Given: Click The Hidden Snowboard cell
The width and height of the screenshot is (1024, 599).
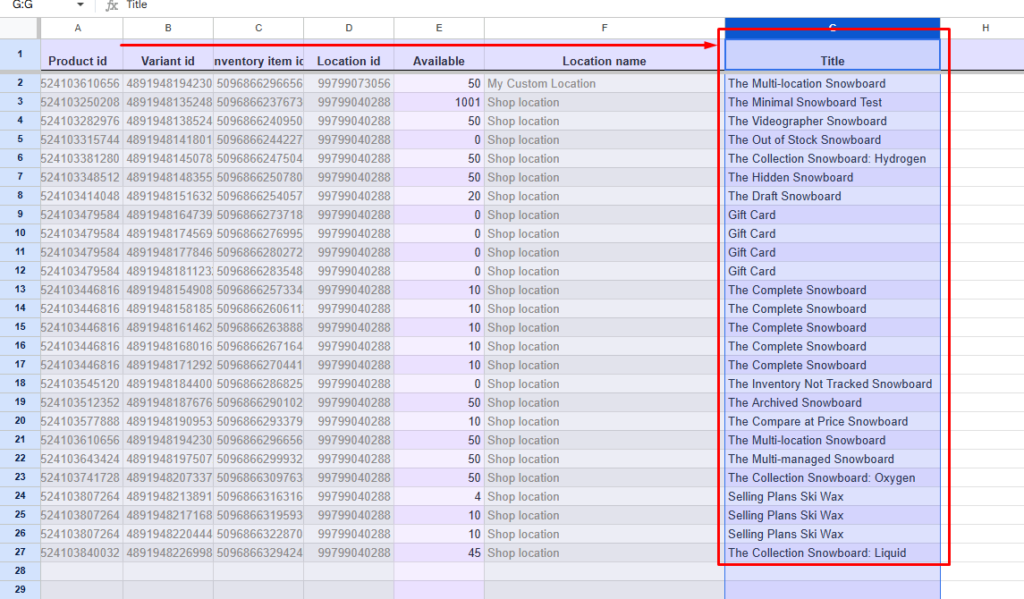Looking at the screenshot, I should pyautogui.click(x=833, y=178).
